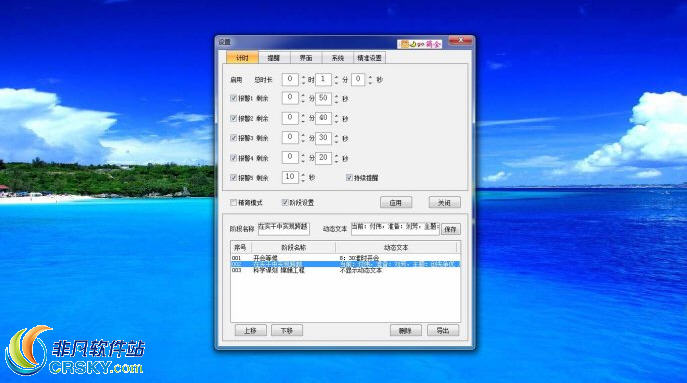Click the 应用 apply button

pos(396,202)
